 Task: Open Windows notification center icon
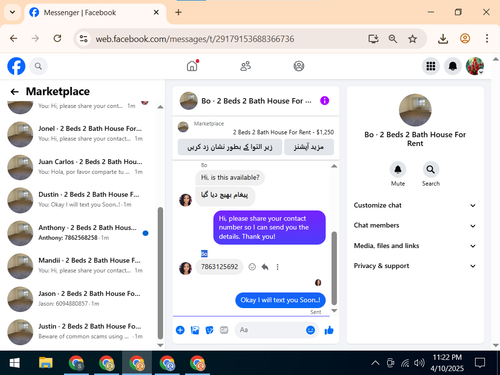click(480, 363)
